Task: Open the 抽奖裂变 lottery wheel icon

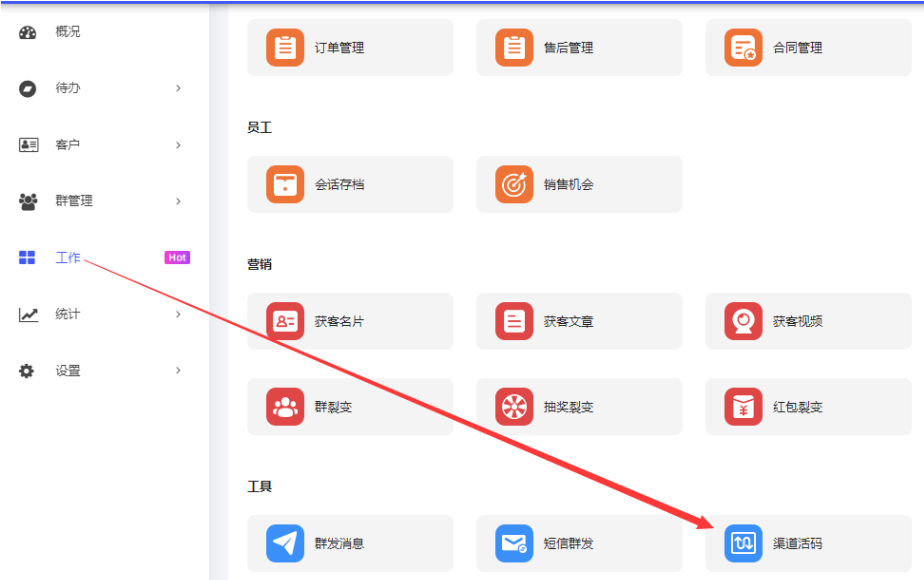Action: pyautogui.click(x=514, y=407)
